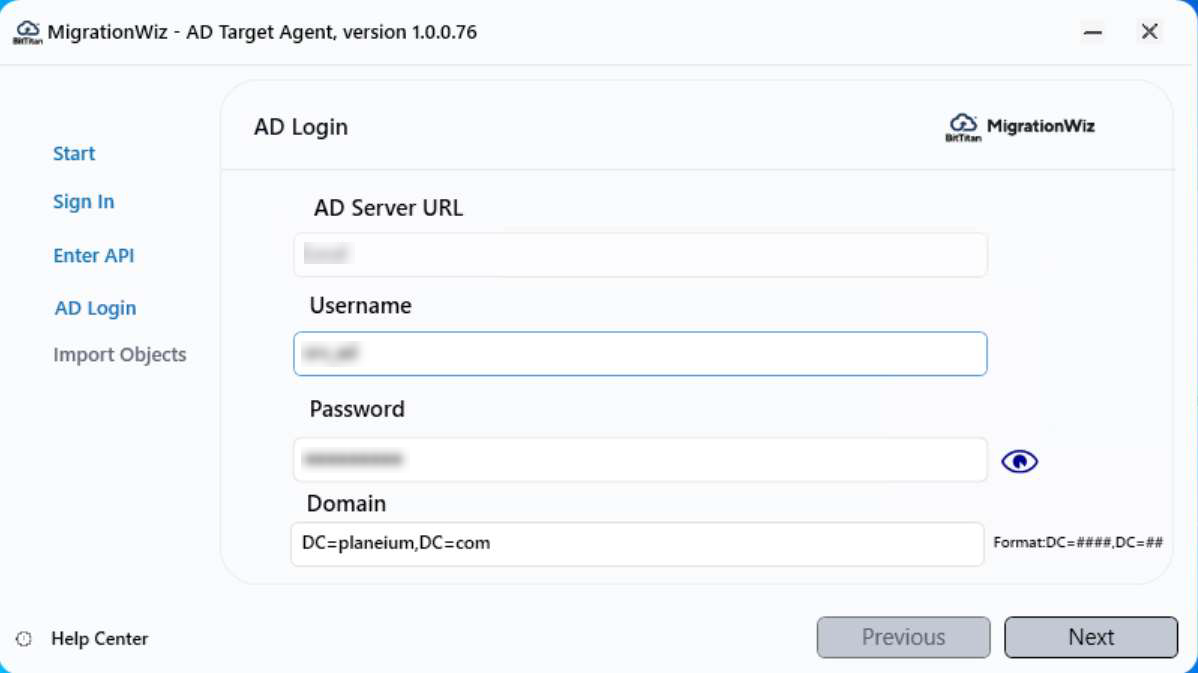Go to the Import Objects step
Image resolution: width=1198 pixels, height=673 pixels.
(119, 354)
